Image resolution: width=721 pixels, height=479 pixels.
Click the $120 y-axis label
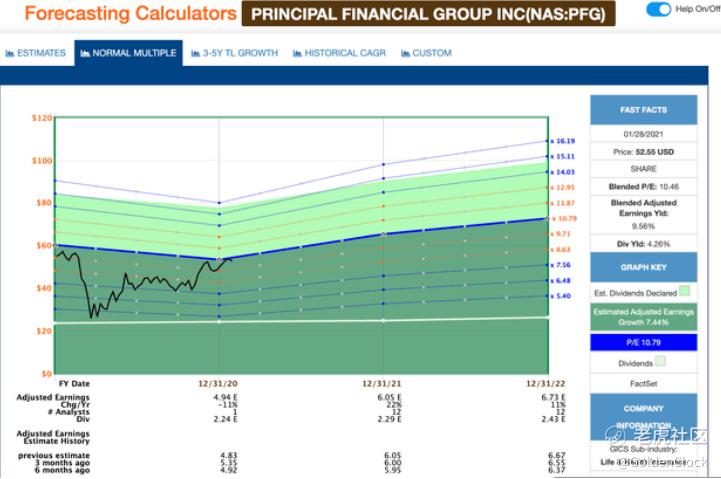[42, 118]
